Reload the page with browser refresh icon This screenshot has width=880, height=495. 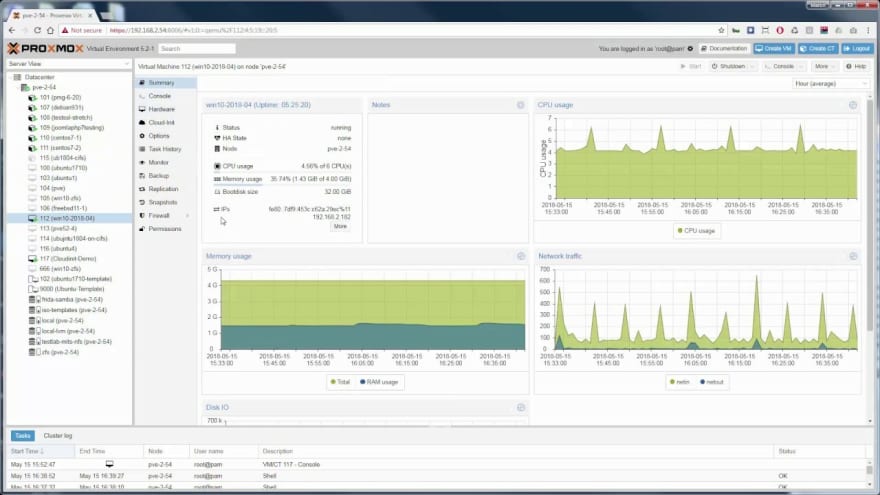(37, 30)
